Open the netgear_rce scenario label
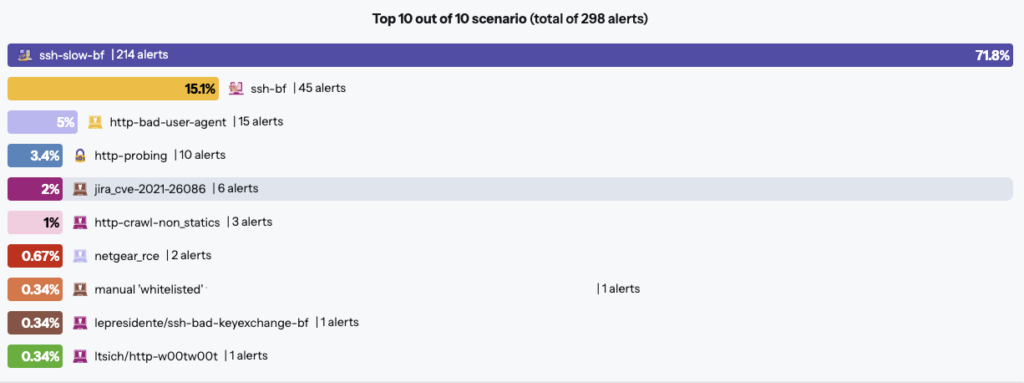The width and height of the screenshot is (1024, 383). pyautogui.click(x=127, y=256)
